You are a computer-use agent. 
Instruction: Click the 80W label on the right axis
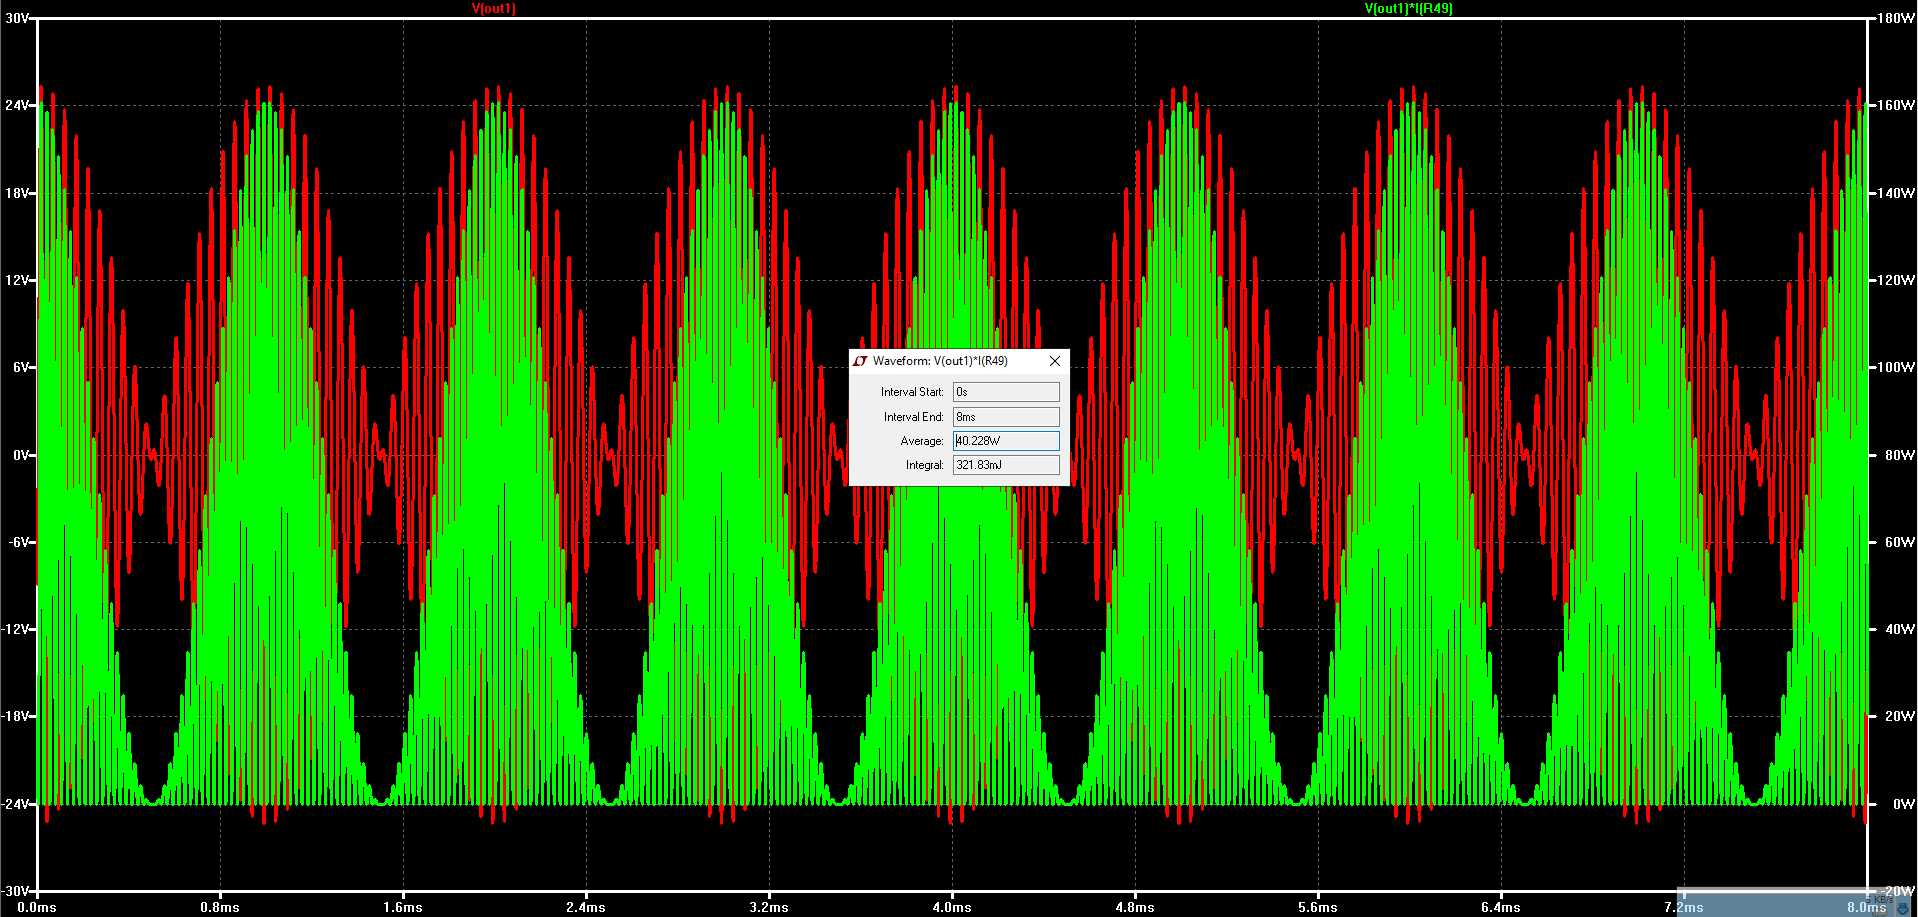coord(1899,455)
